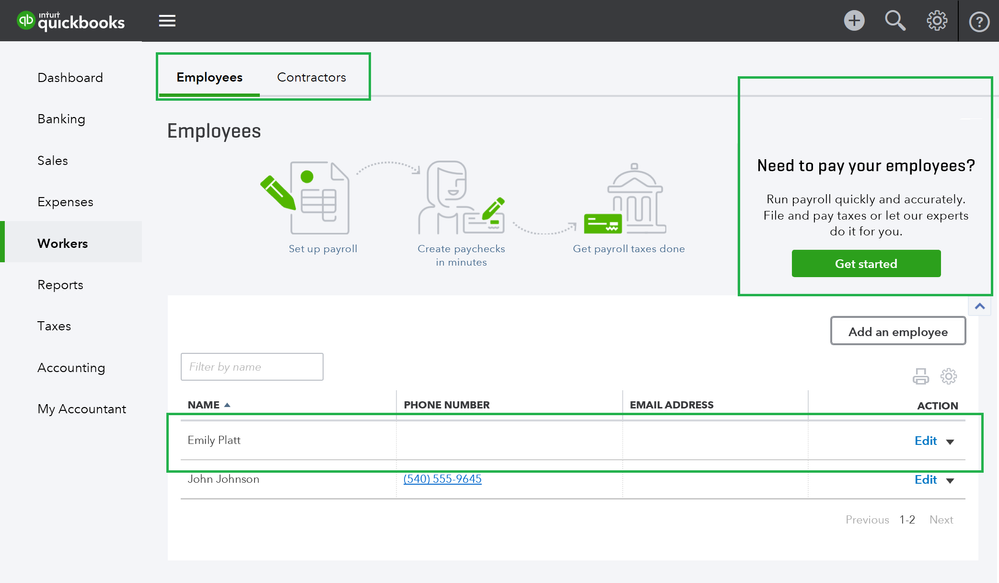Open the dropdown arrow beside John Johnson's Edit
The height and width of the screenshot is (583, 999).
(x=950, y=480)
